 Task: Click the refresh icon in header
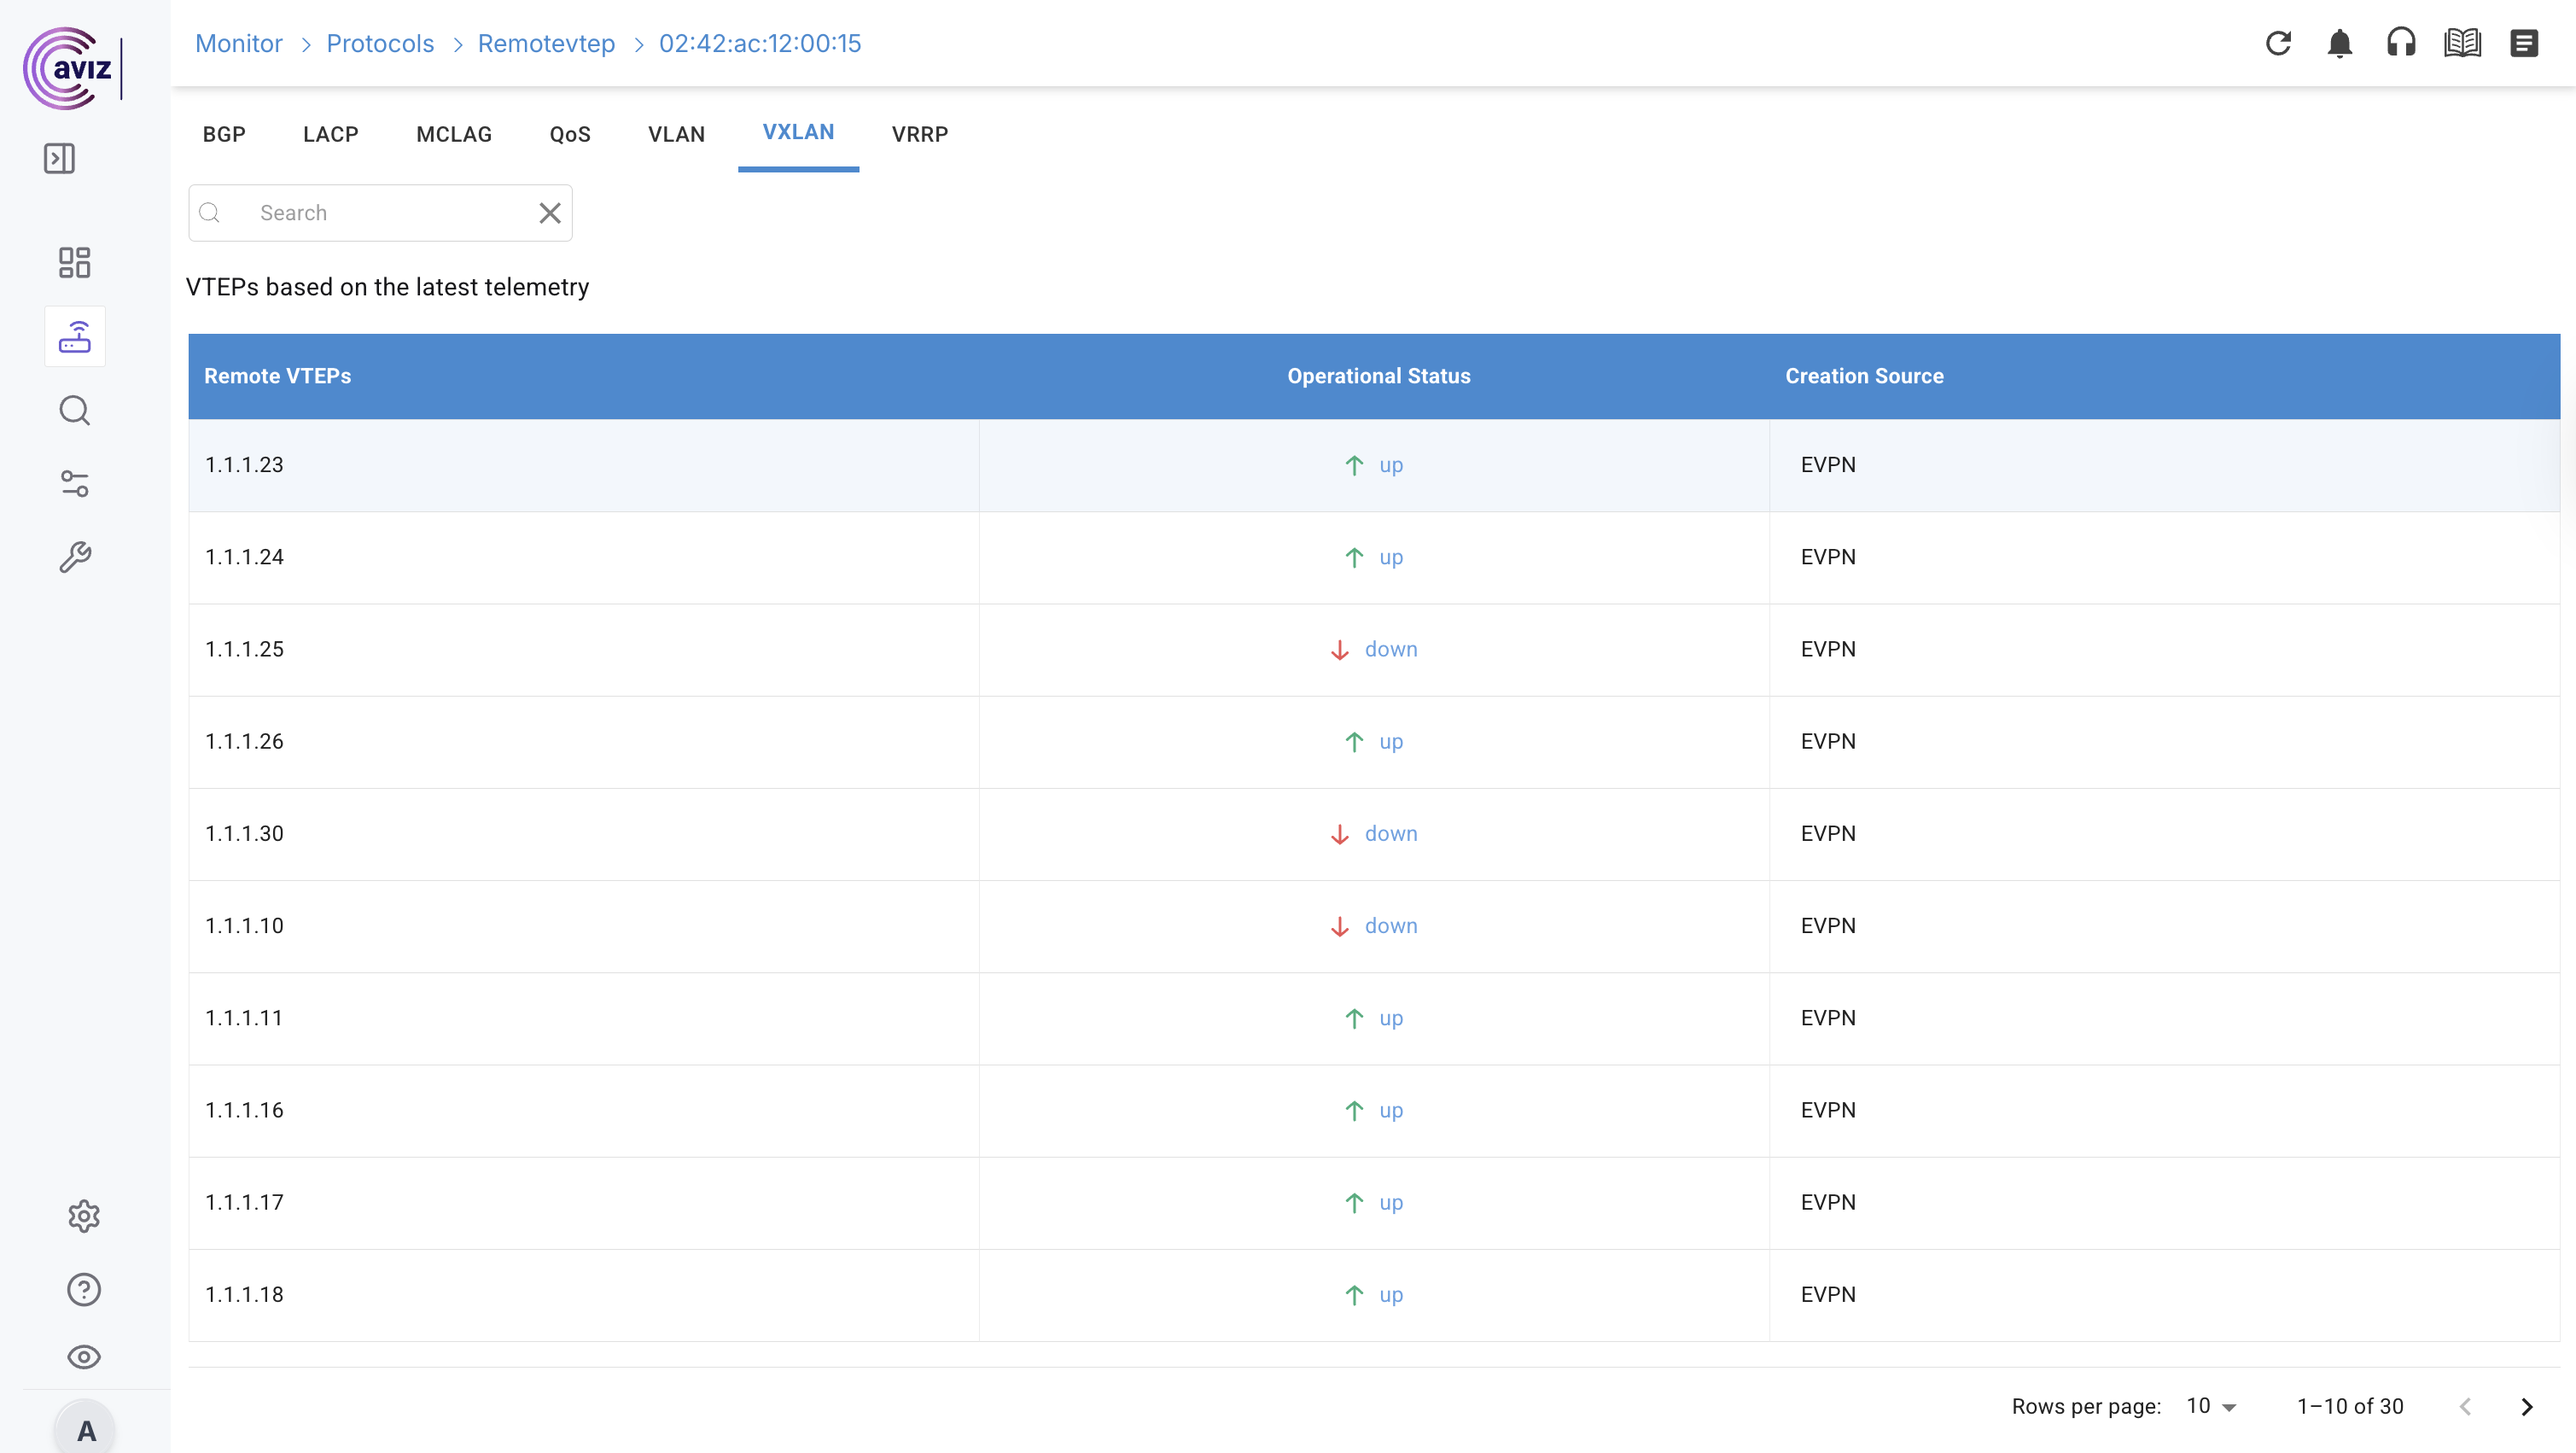(2277, 43)
